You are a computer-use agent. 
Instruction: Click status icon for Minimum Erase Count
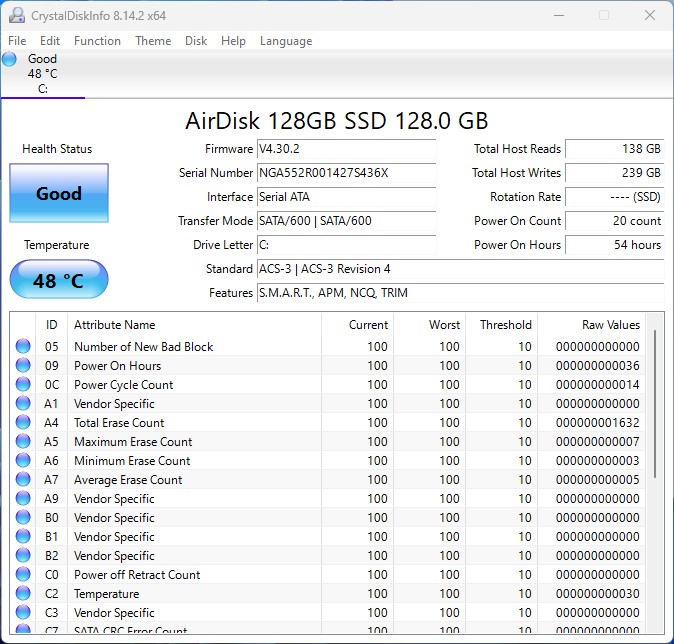tap(23, 460)
